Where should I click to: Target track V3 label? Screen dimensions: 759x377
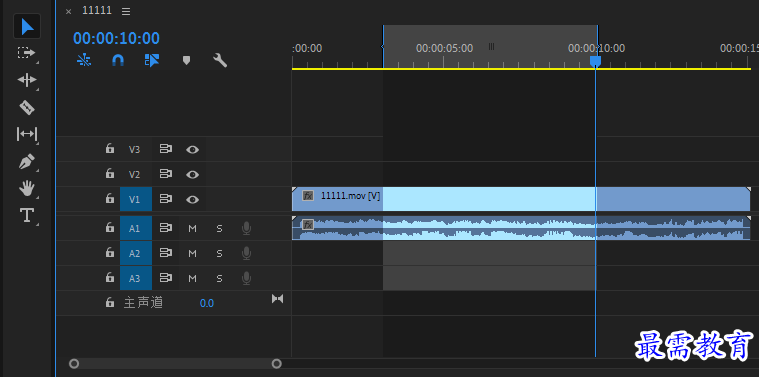(x=134, y=150)
